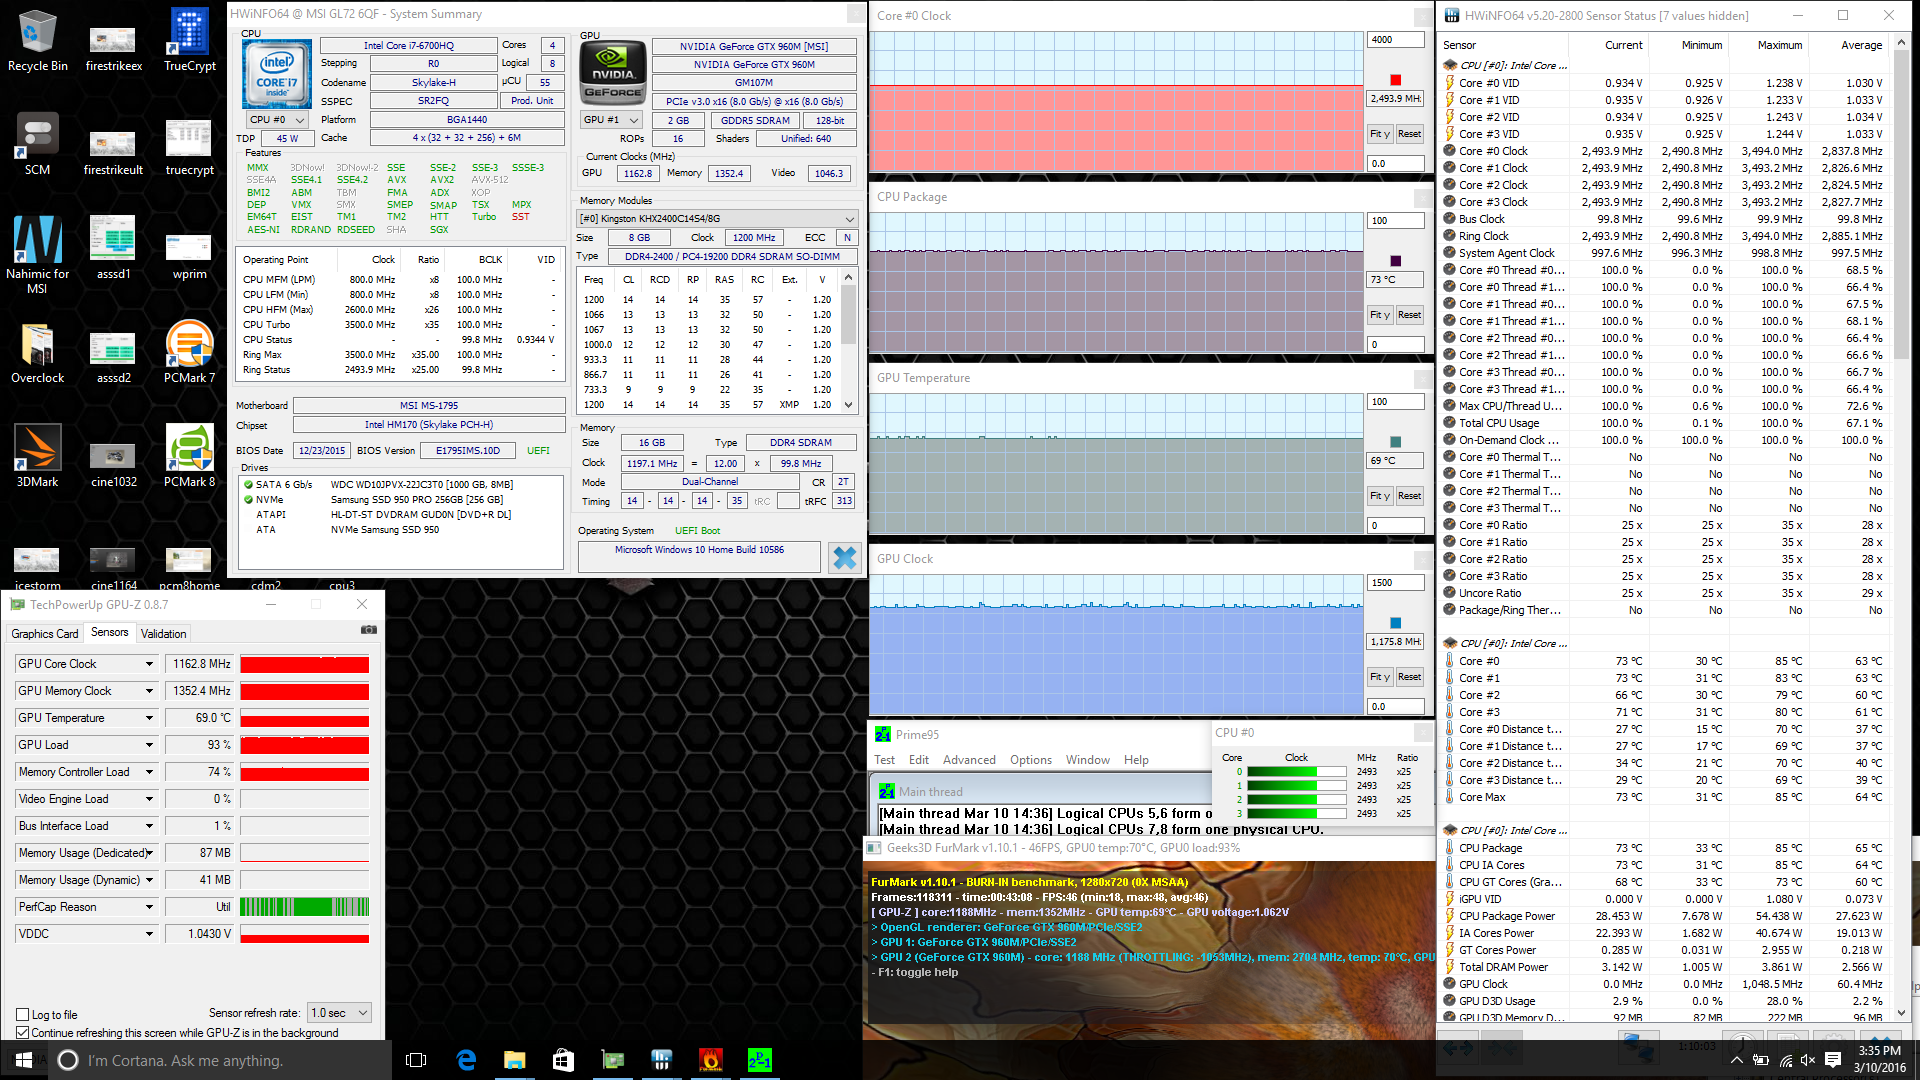
Task: Click the red color swatch in Core #0 Clock graph
Action: coord(1395,80)
